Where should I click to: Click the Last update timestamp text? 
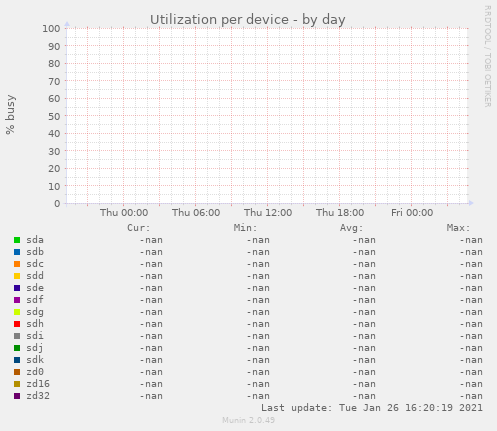[372, 408]
